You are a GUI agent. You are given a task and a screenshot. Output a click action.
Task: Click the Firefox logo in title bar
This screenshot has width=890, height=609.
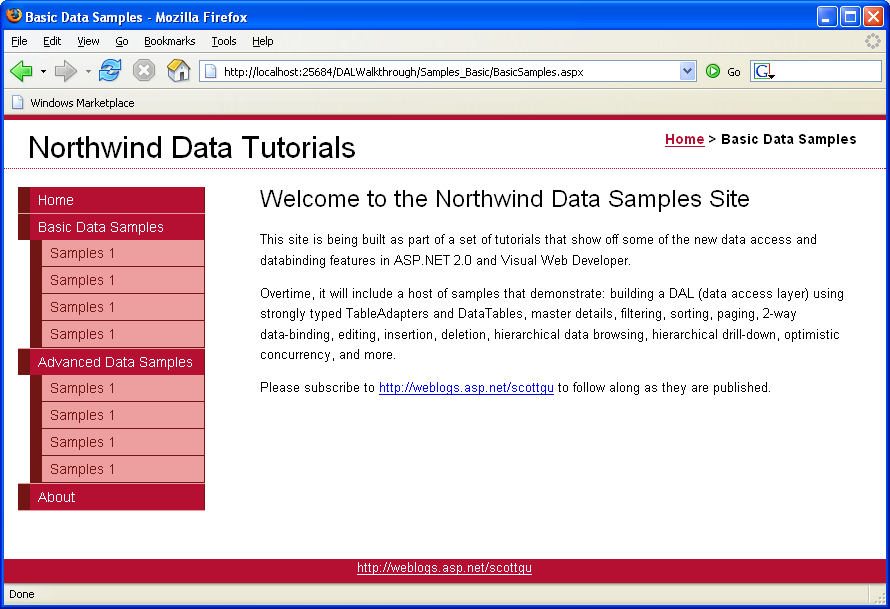pos(14,16)
